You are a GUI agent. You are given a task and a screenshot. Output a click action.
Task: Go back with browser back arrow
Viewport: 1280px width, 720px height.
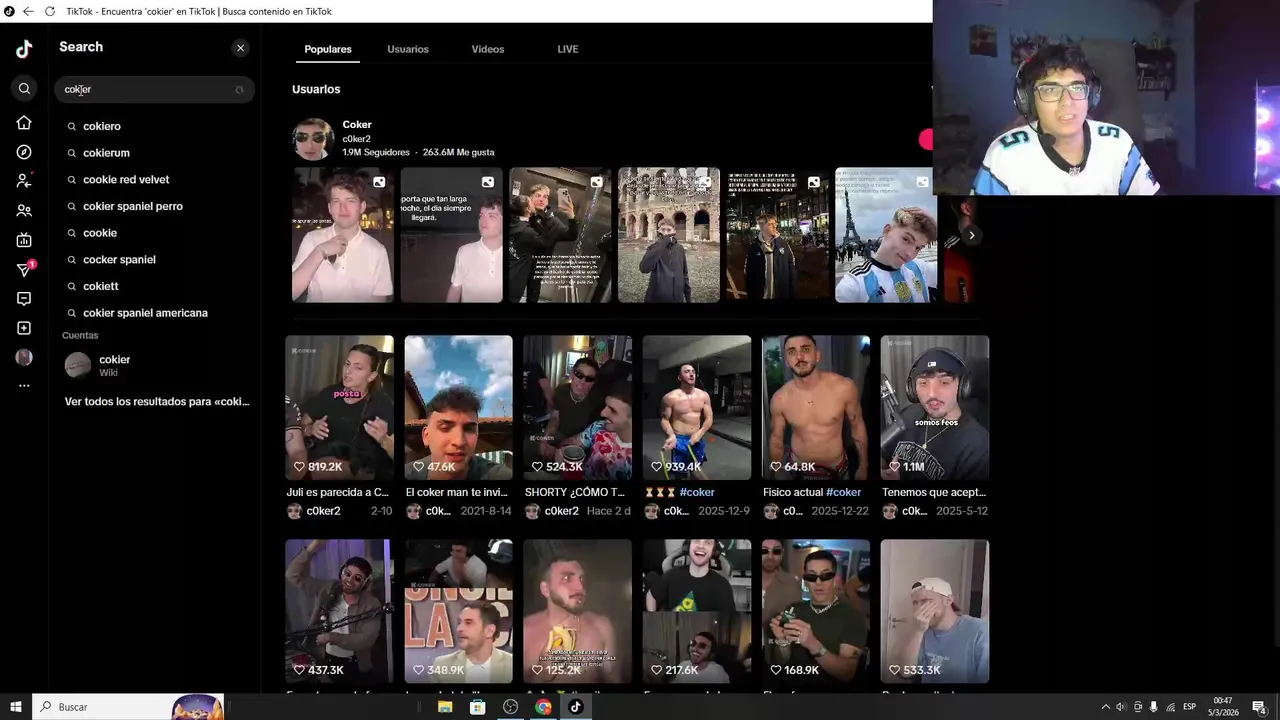(28, 11)
